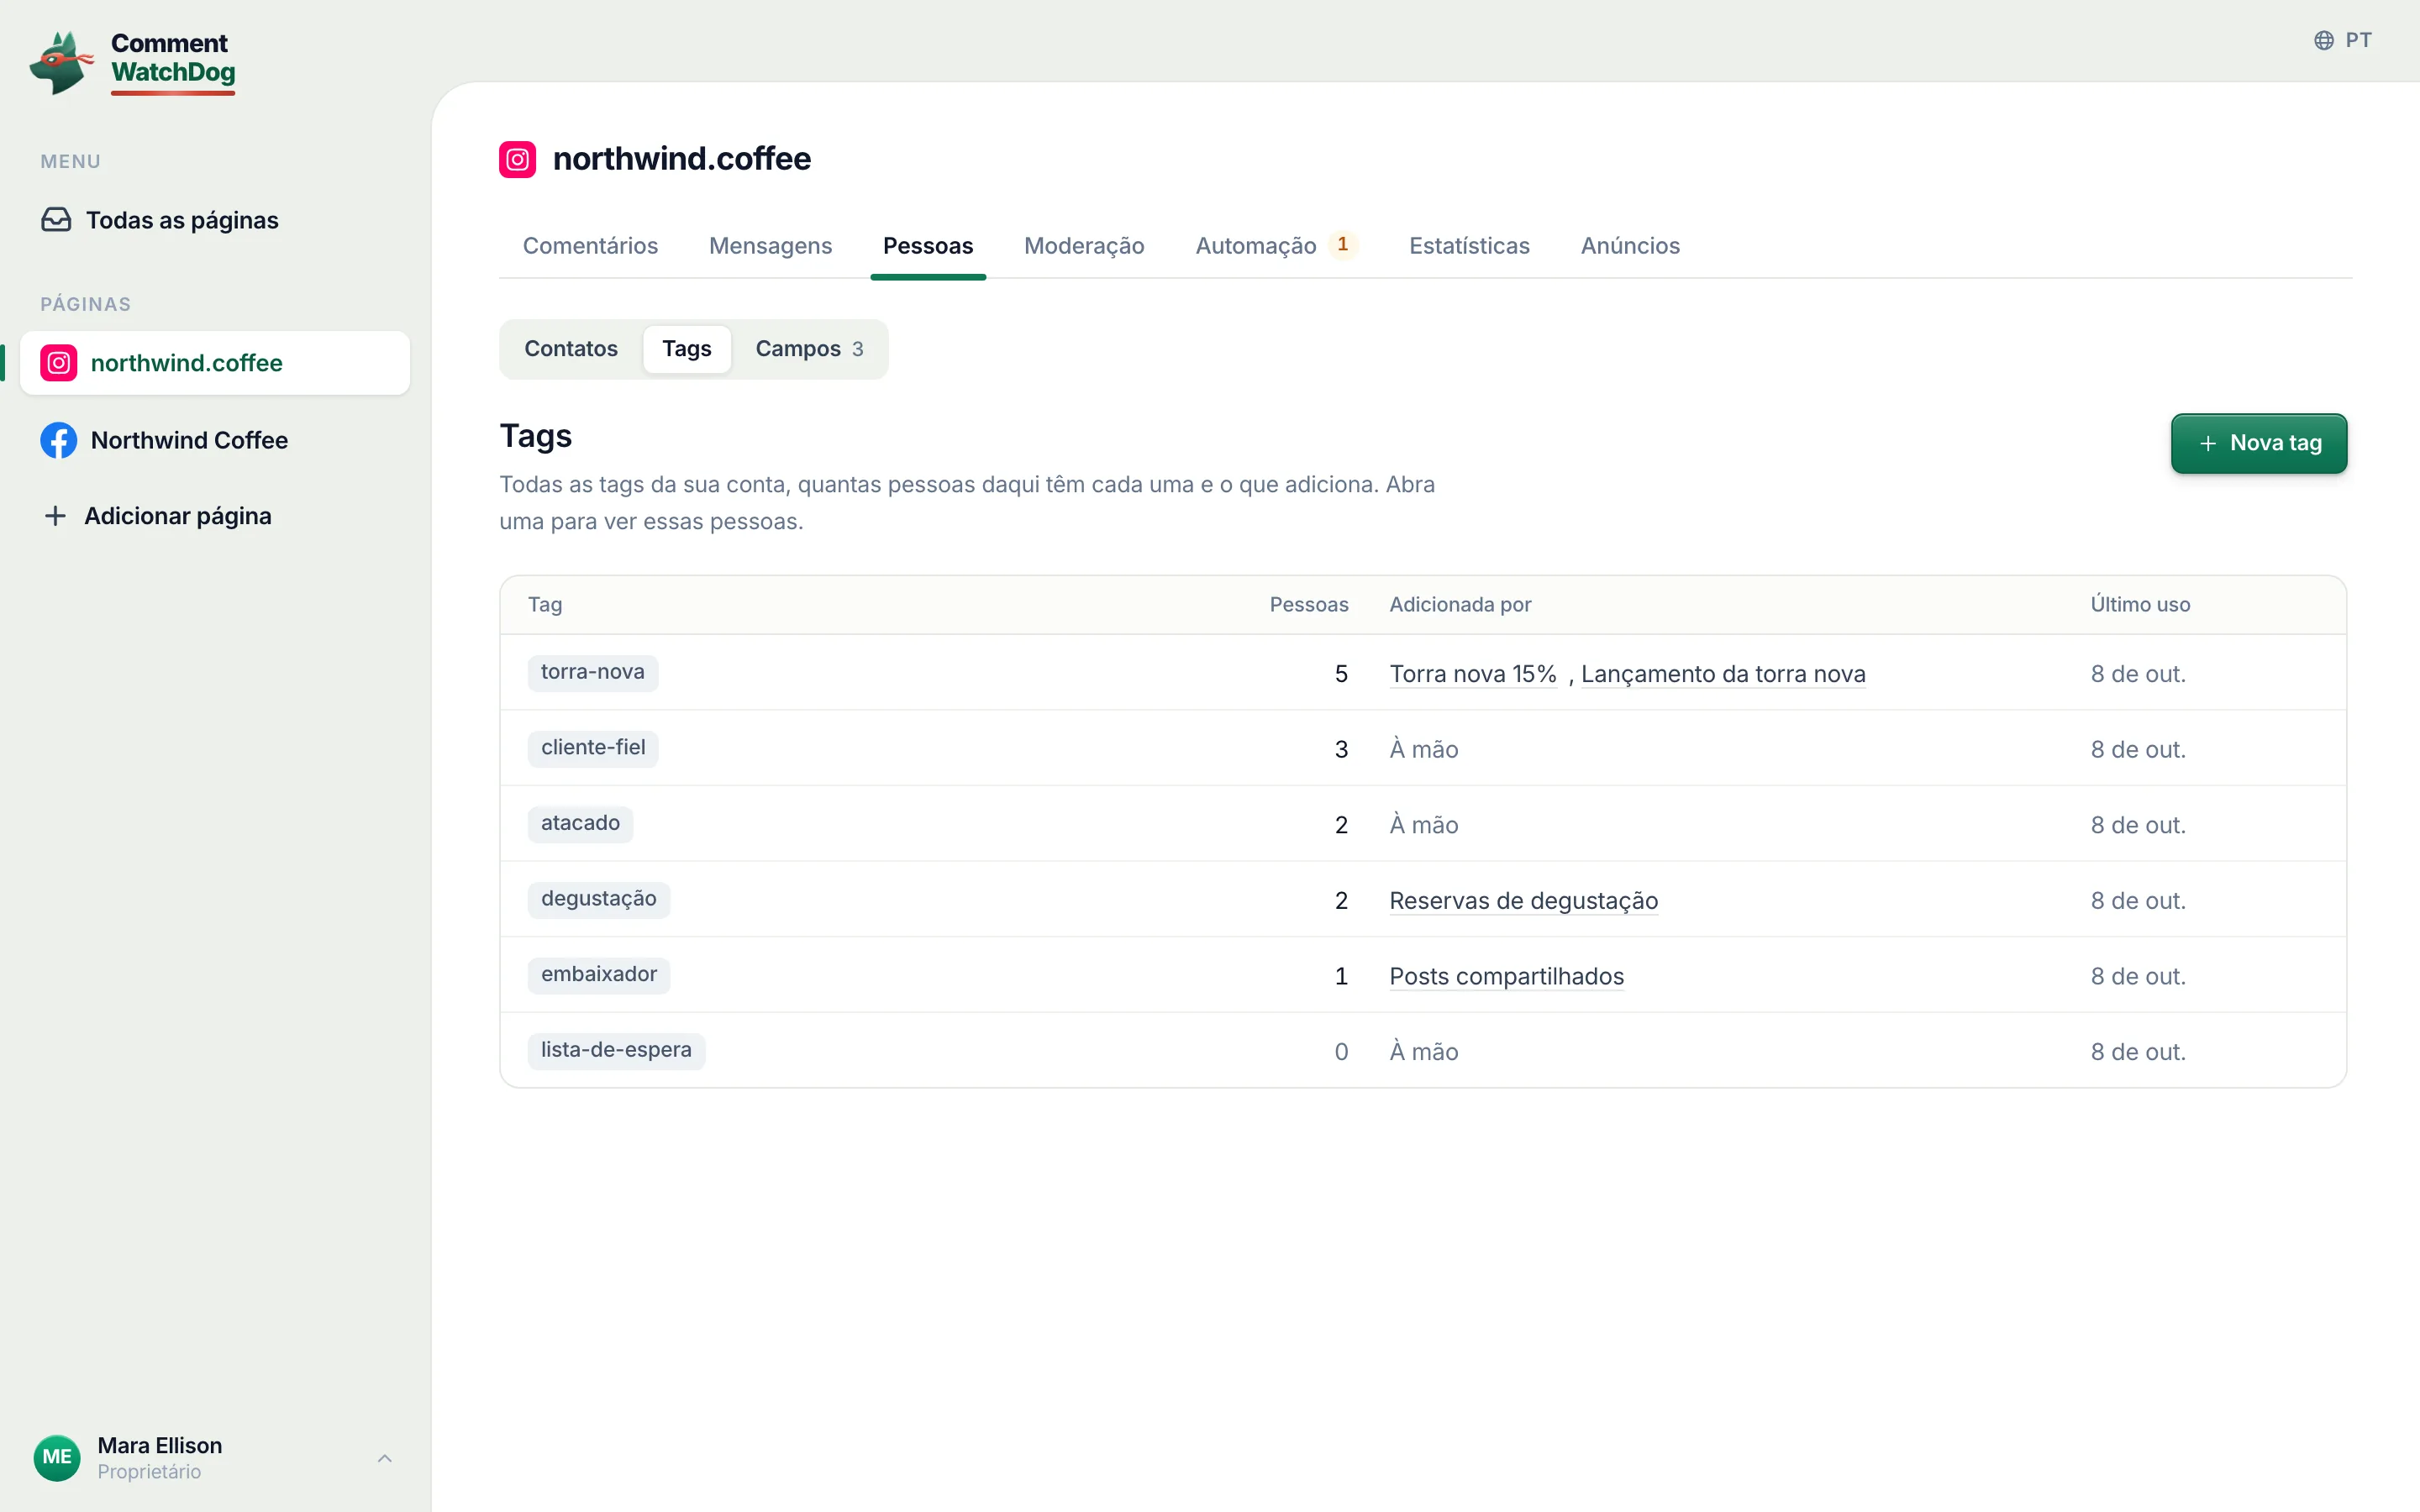Viewport: 2420px width, 1512px height.
Task: Open the Campos sub-tab
Action: 809,349
